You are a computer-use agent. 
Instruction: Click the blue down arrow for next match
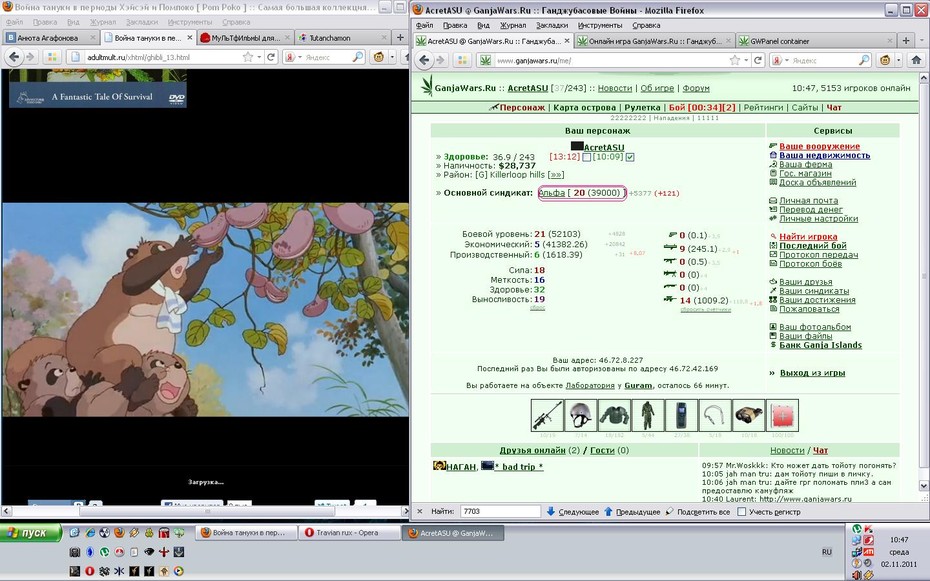pos(550,511)
